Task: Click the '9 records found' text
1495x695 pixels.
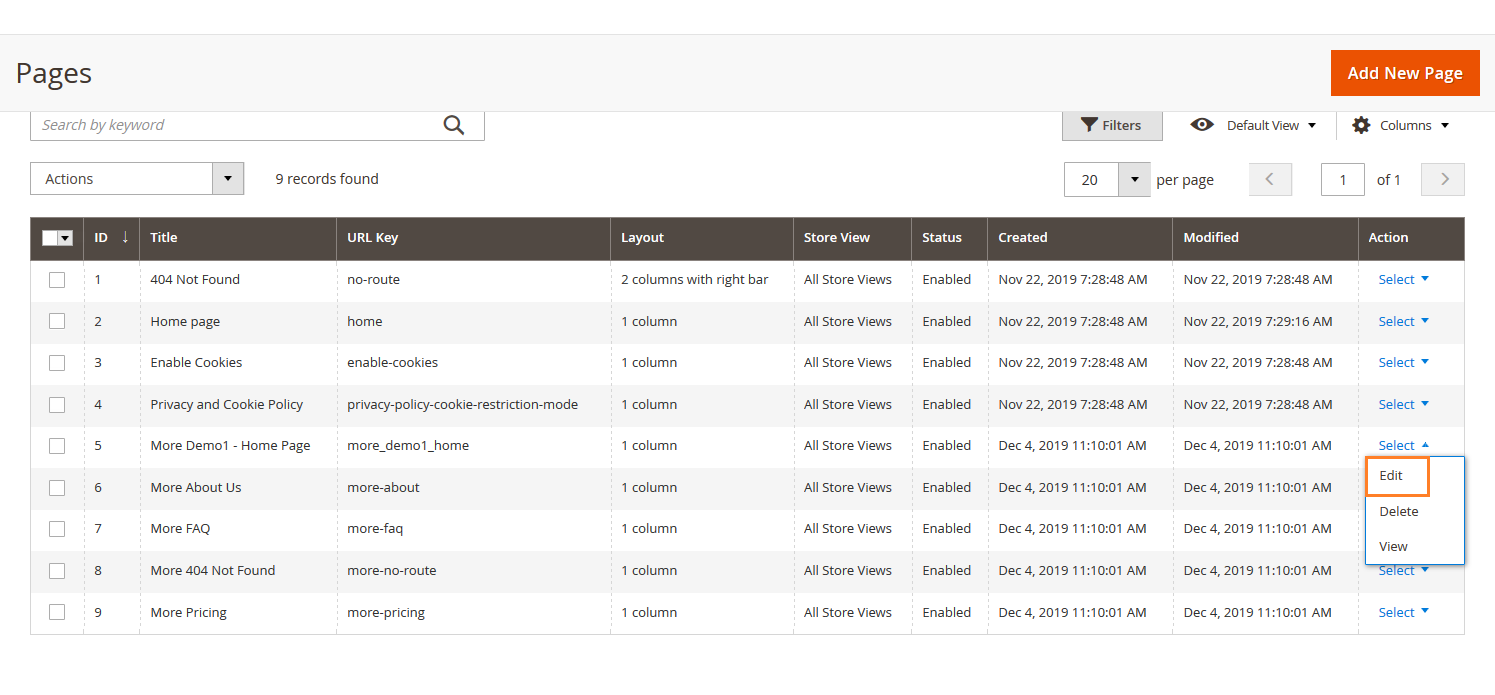Action: point(327,179)
